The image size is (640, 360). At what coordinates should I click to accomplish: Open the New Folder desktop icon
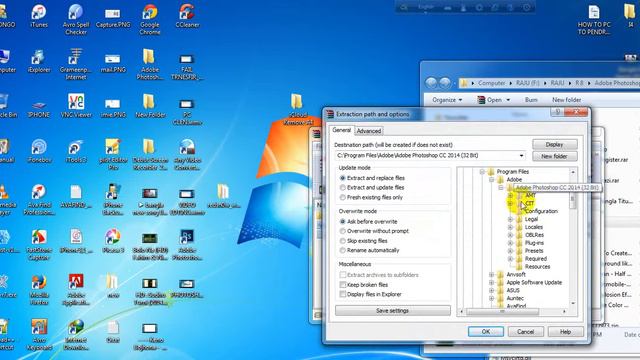click(150, 107)
